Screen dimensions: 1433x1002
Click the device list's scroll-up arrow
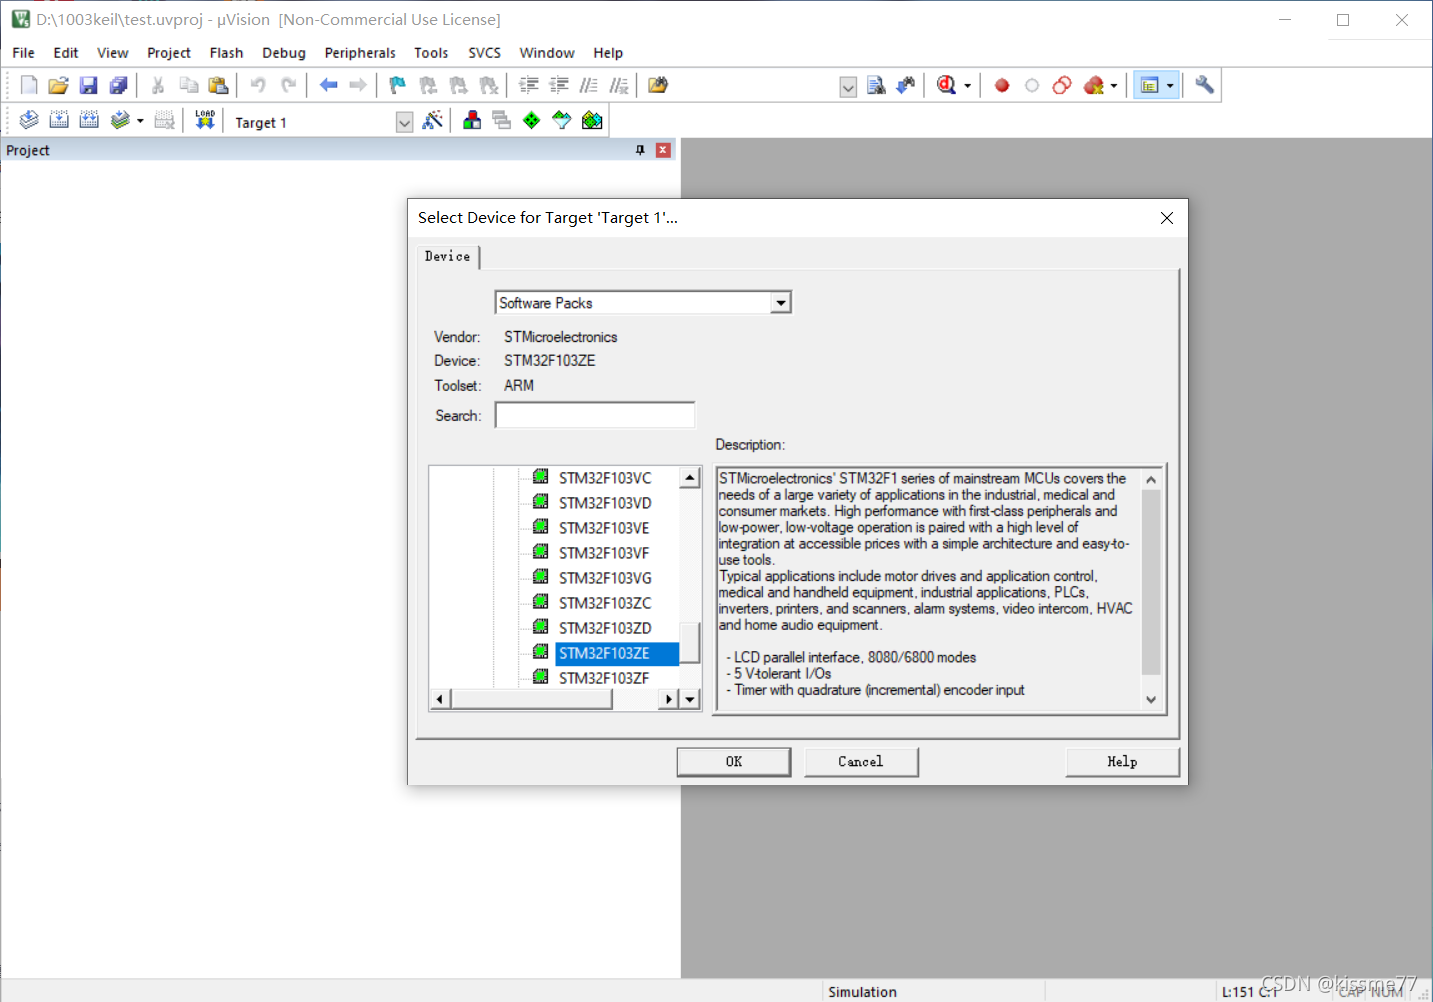coord(690,478)
